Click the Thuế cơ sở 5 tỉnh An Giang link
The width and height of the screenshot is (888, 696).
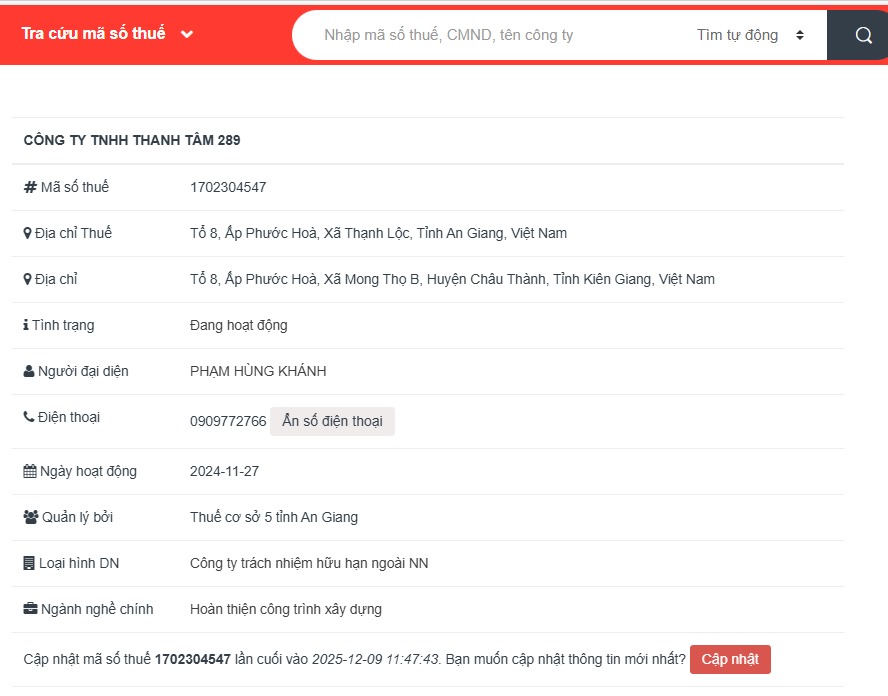pos(274,517)
